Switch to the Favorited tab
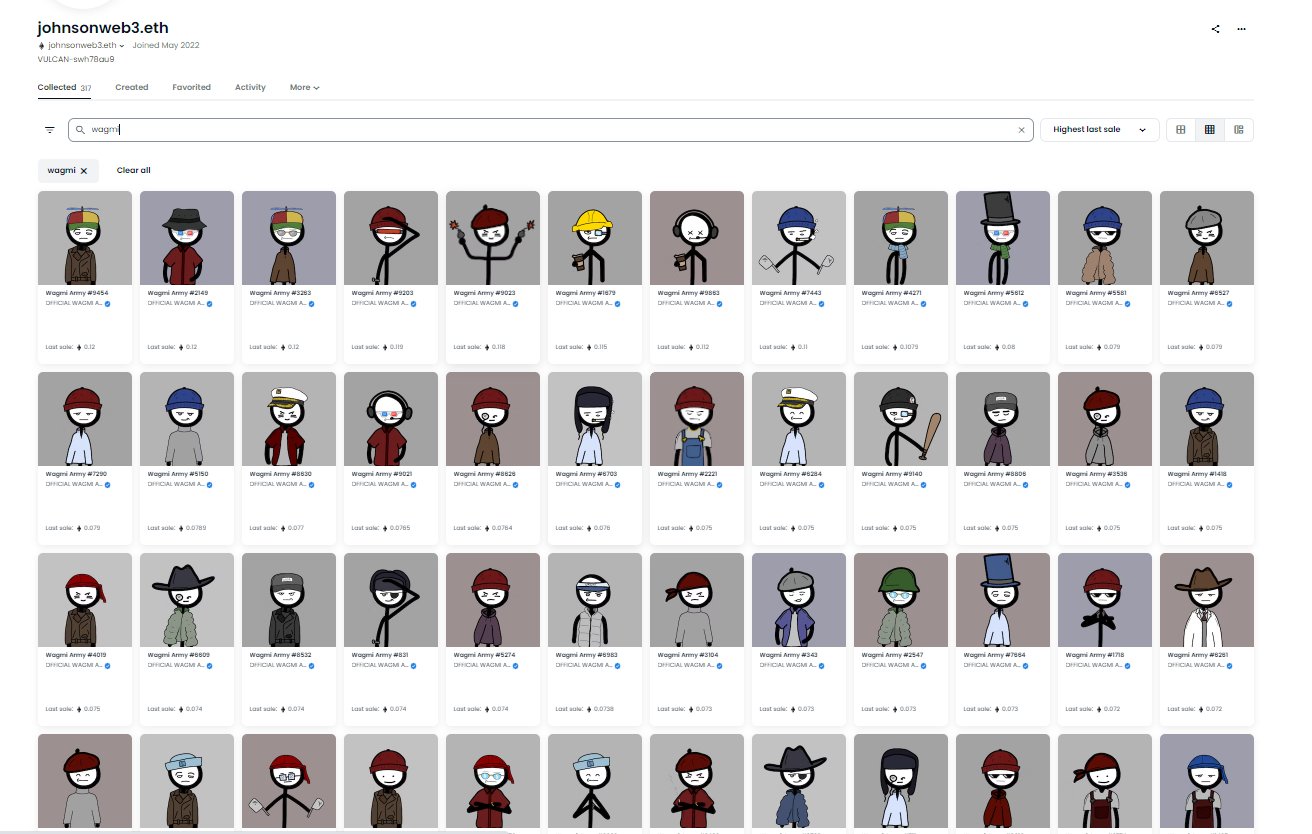This screenshot has width=1312, height=834. point(191,88)
